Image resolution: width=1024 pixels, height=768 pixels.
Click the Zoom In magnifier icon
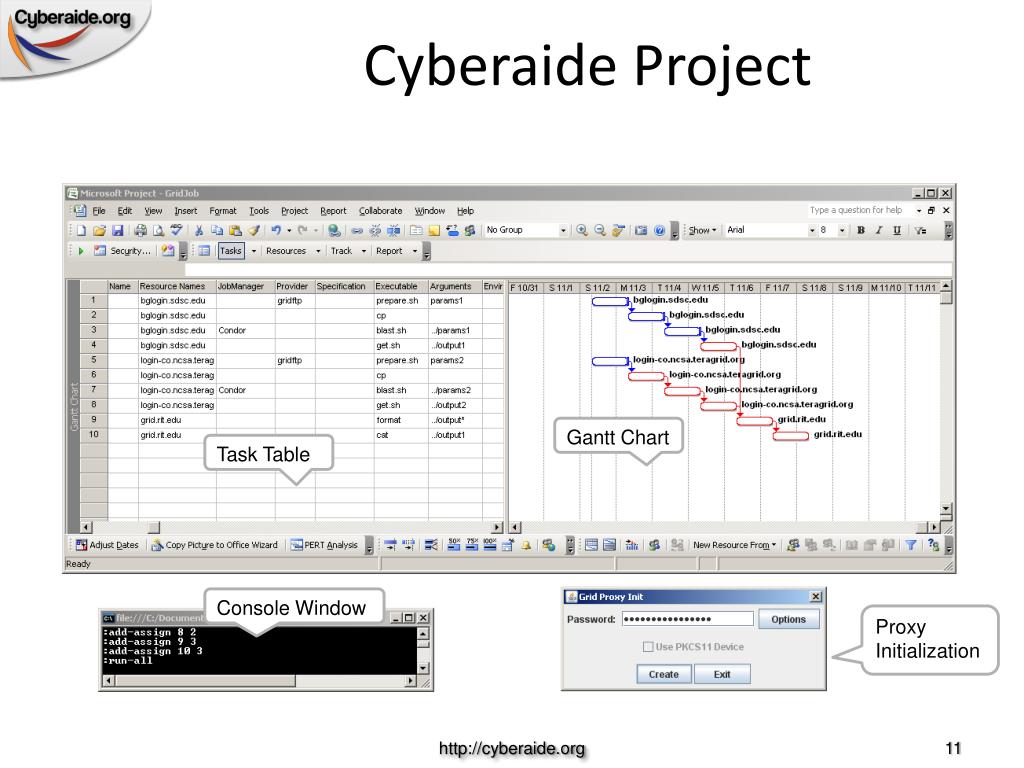pos(582,231)
